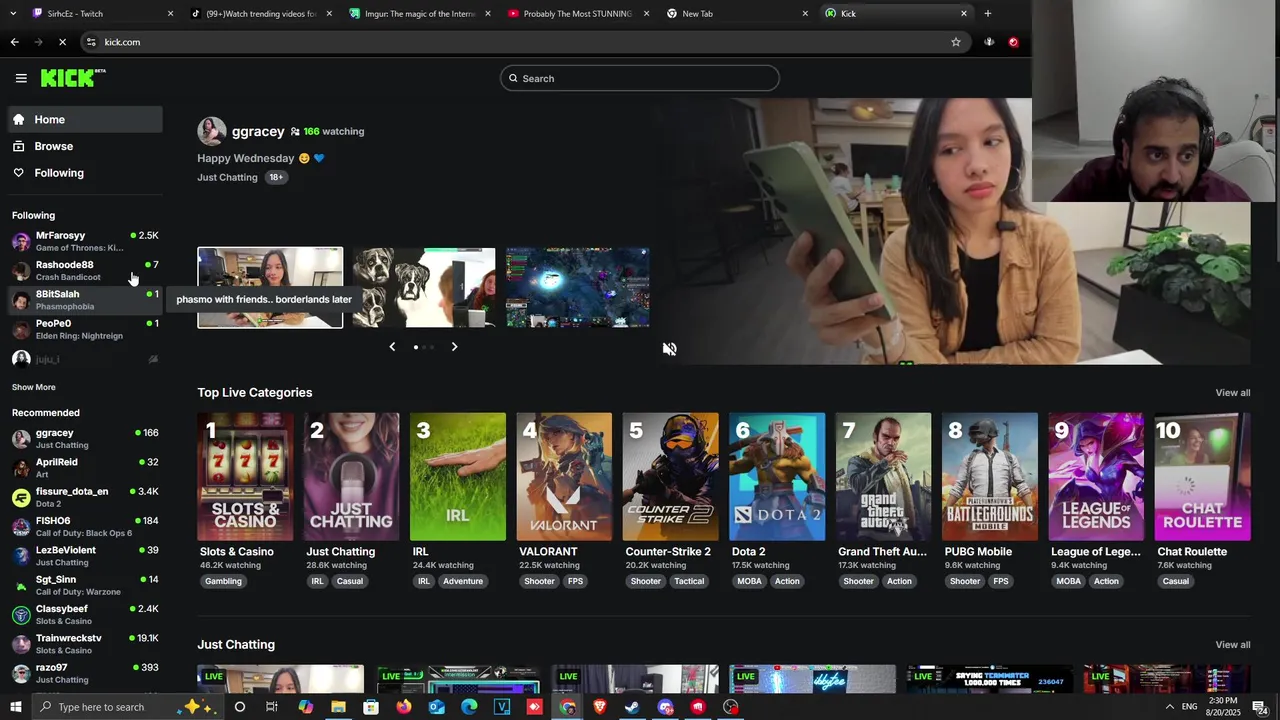
Task: Open a new browser tab
Action: pyautogui.click(x=988, y=14)
